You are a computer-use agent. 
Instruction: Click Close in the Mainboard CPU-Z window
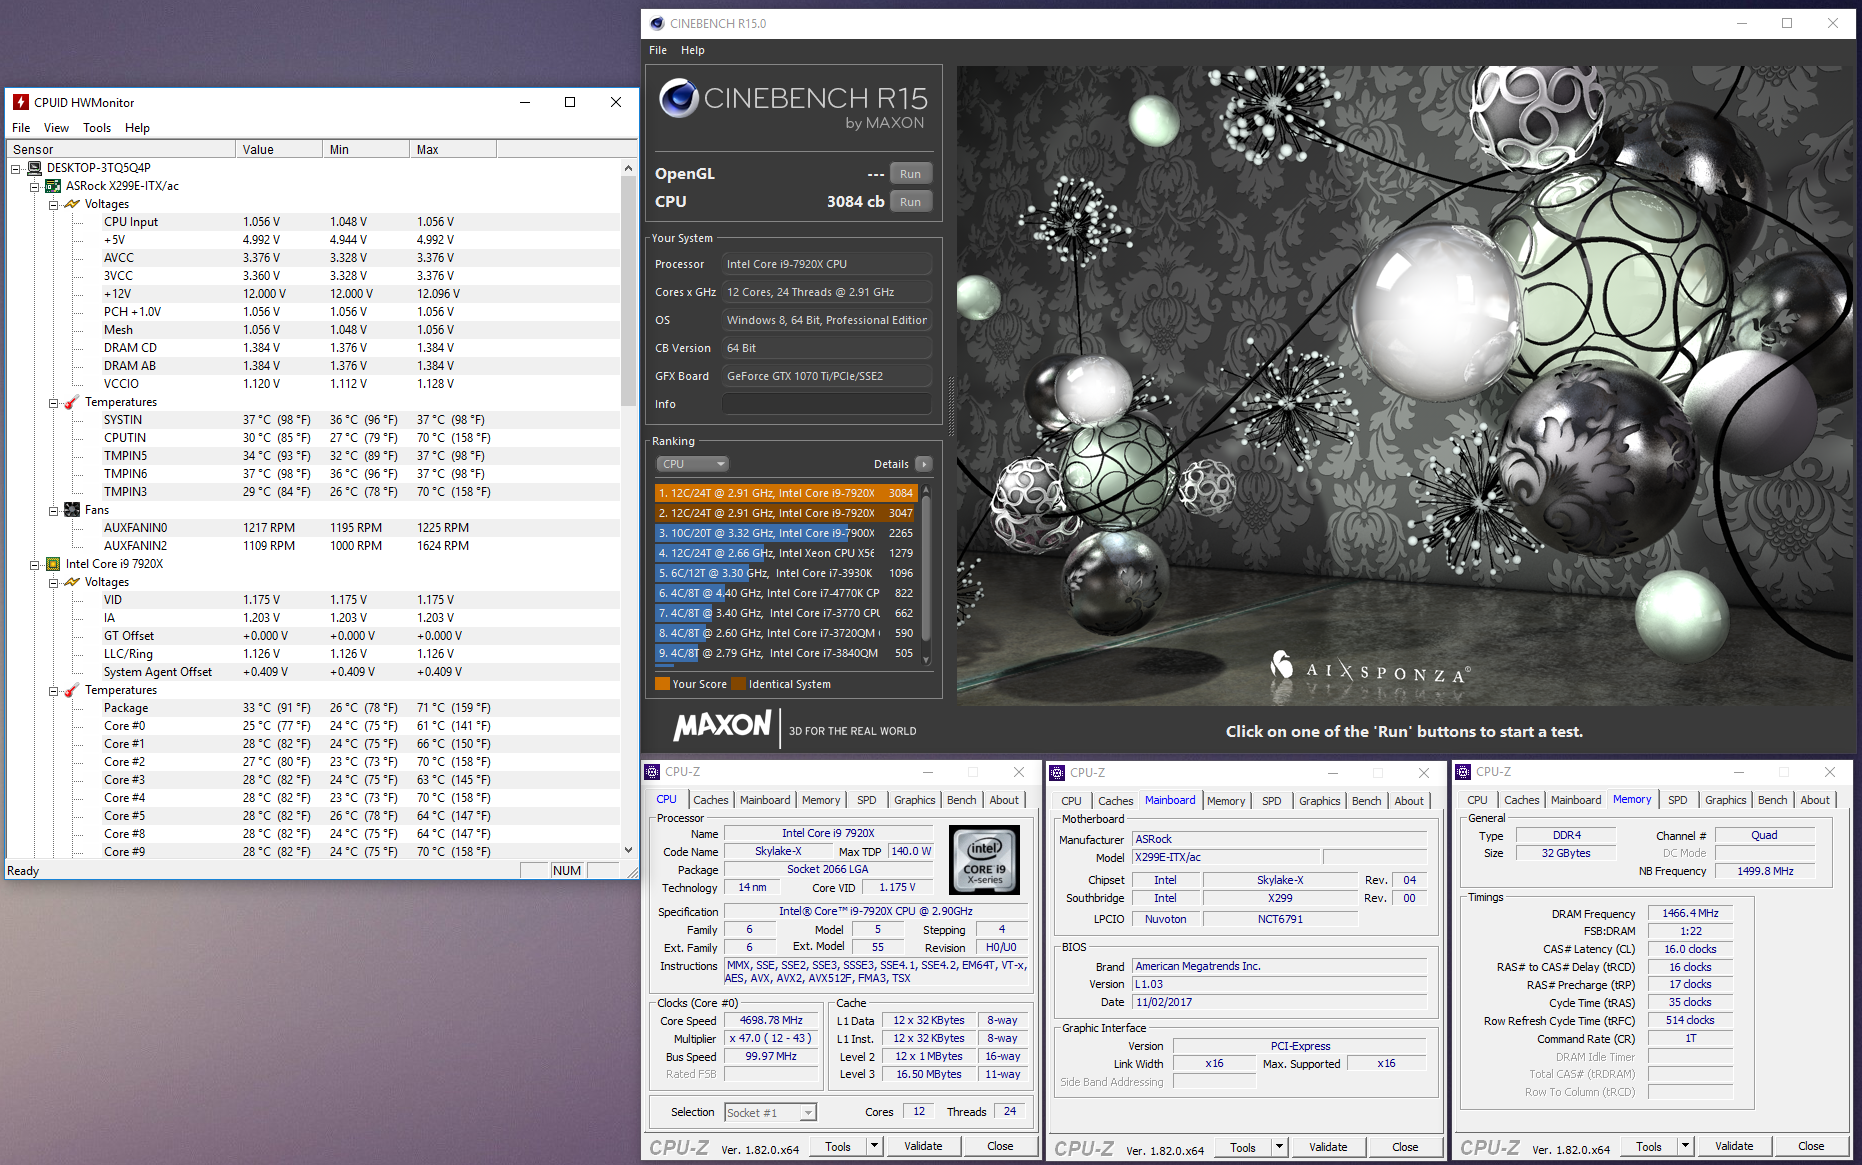[x=1405, y=1147]
